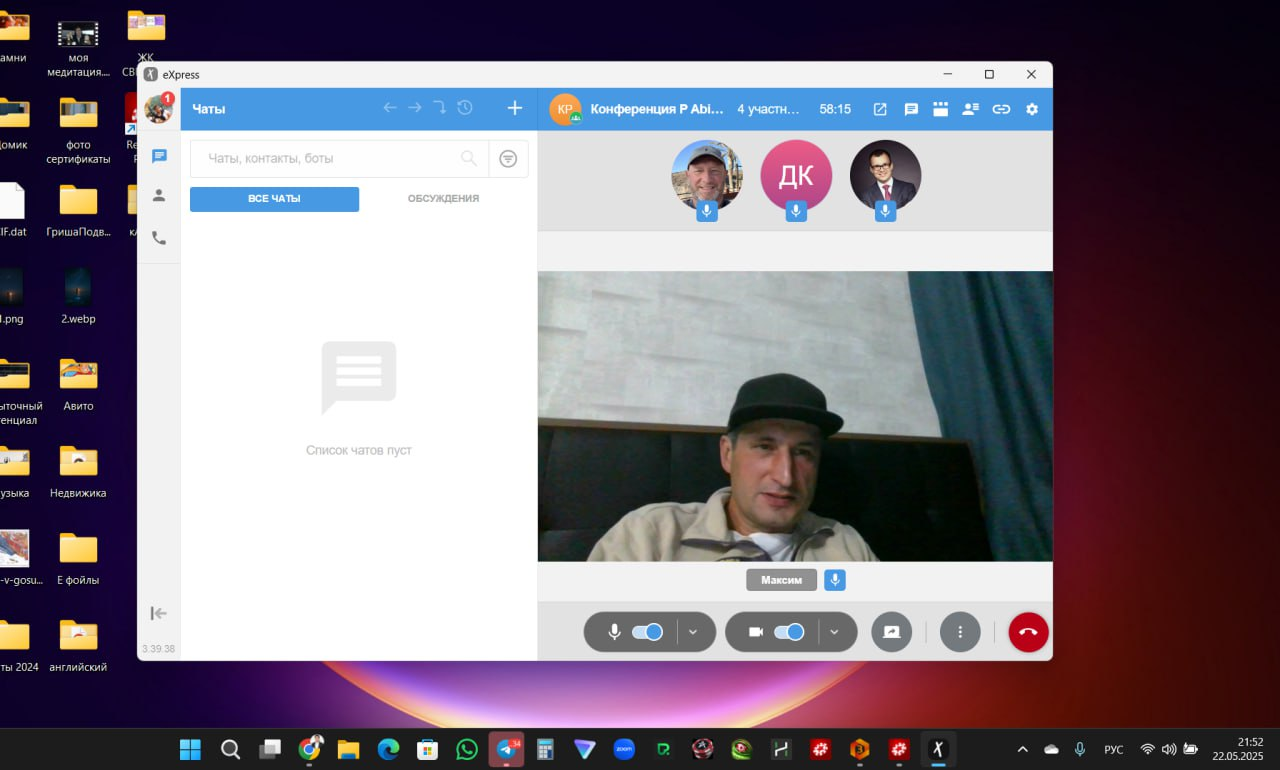Pop the conference out into a separate window

pos(880,109)
